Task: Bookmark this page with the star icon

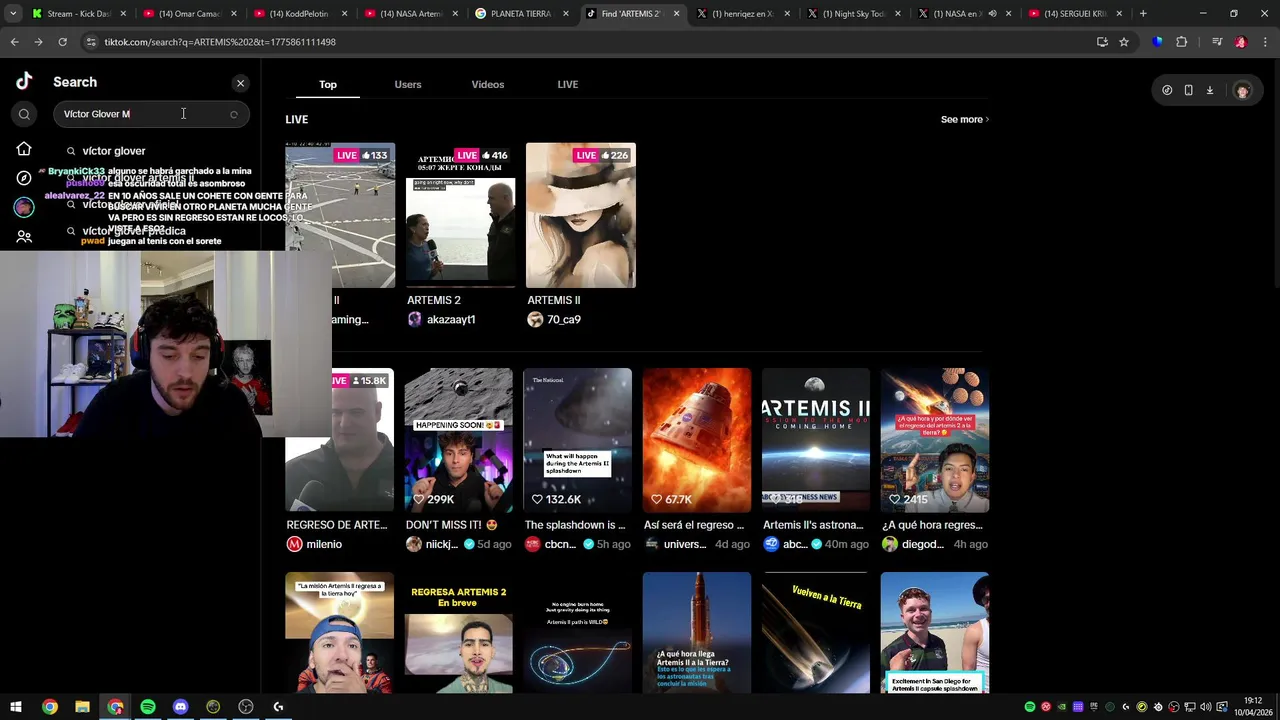Action: [x=1124, y=42]
